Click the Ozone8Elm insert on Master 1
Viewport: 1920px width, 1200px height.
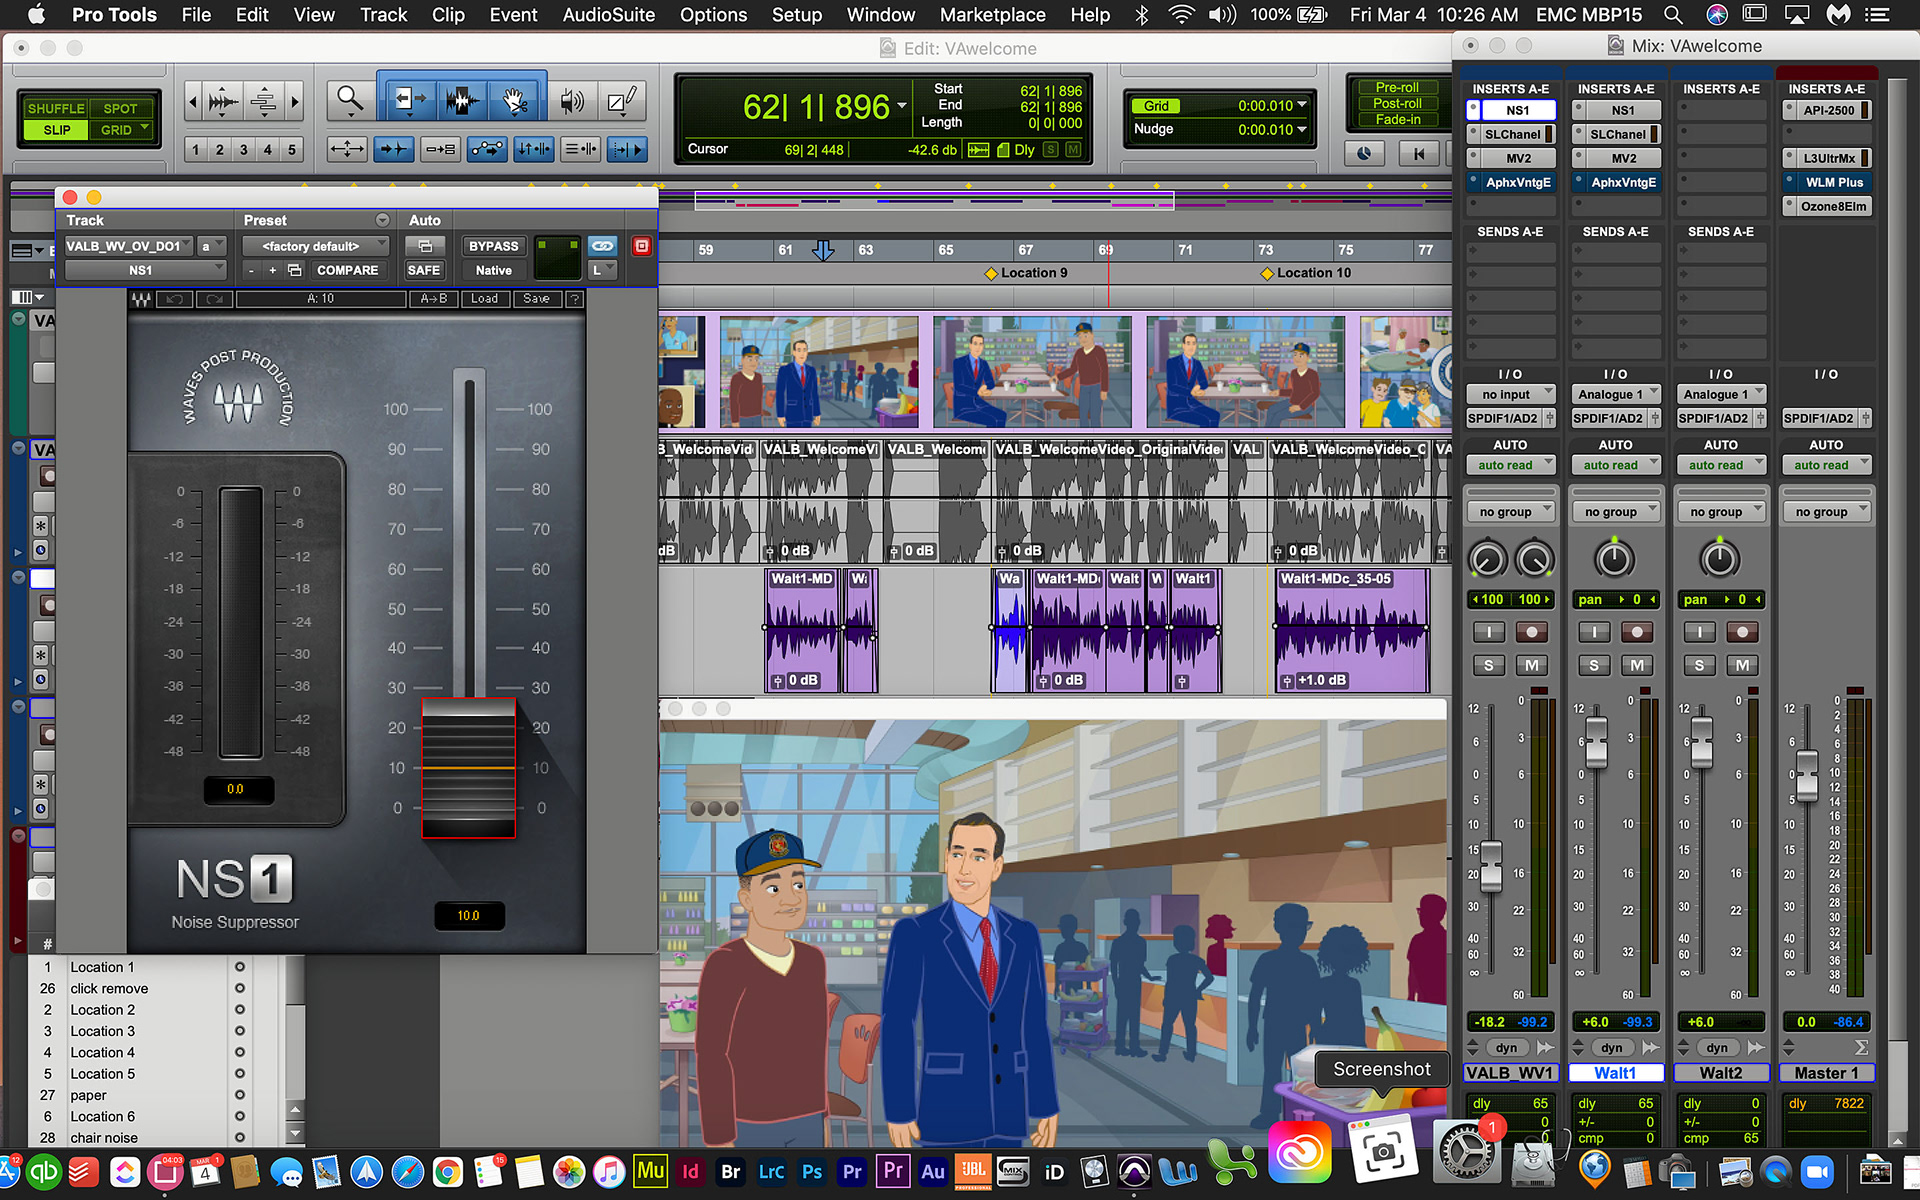click(1827, 206)
